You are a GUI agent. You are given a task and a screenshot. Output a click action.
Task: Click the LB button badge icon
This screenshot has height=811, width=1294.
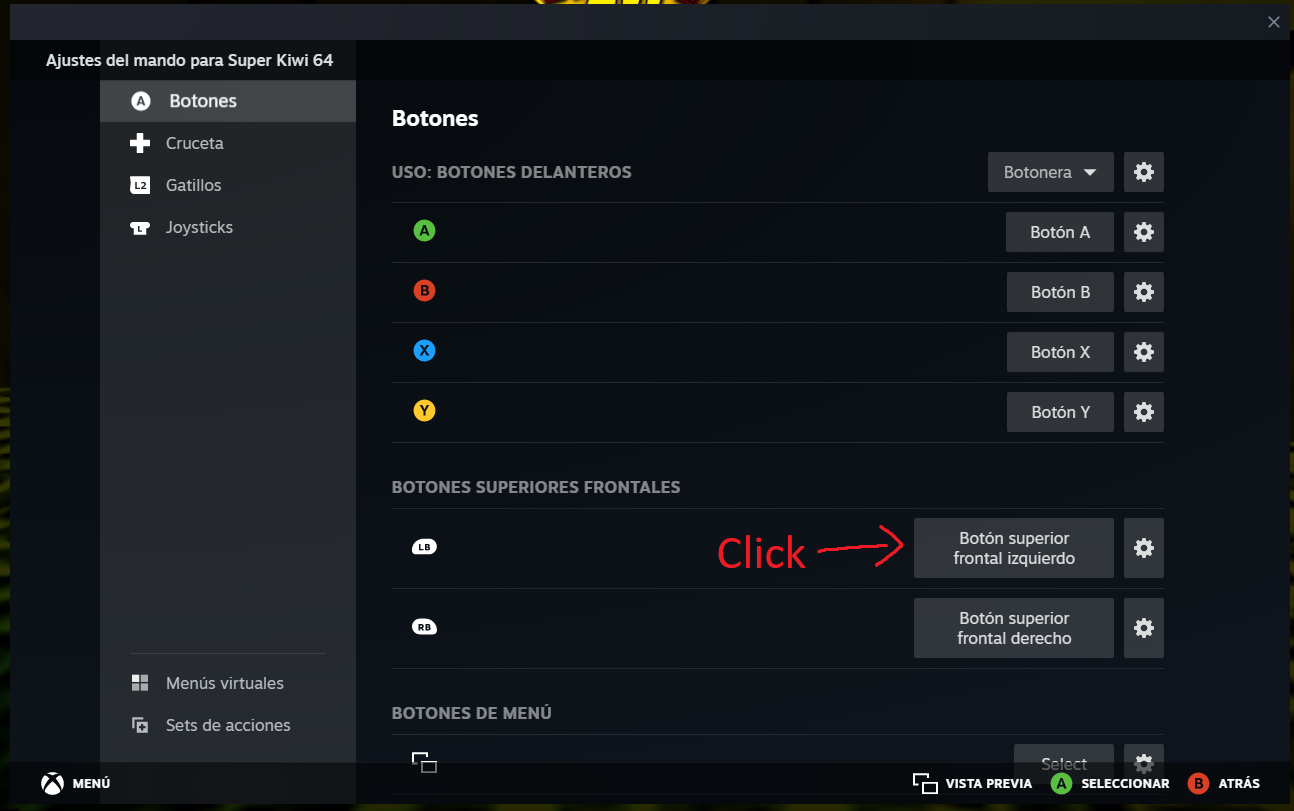[424, 547]
